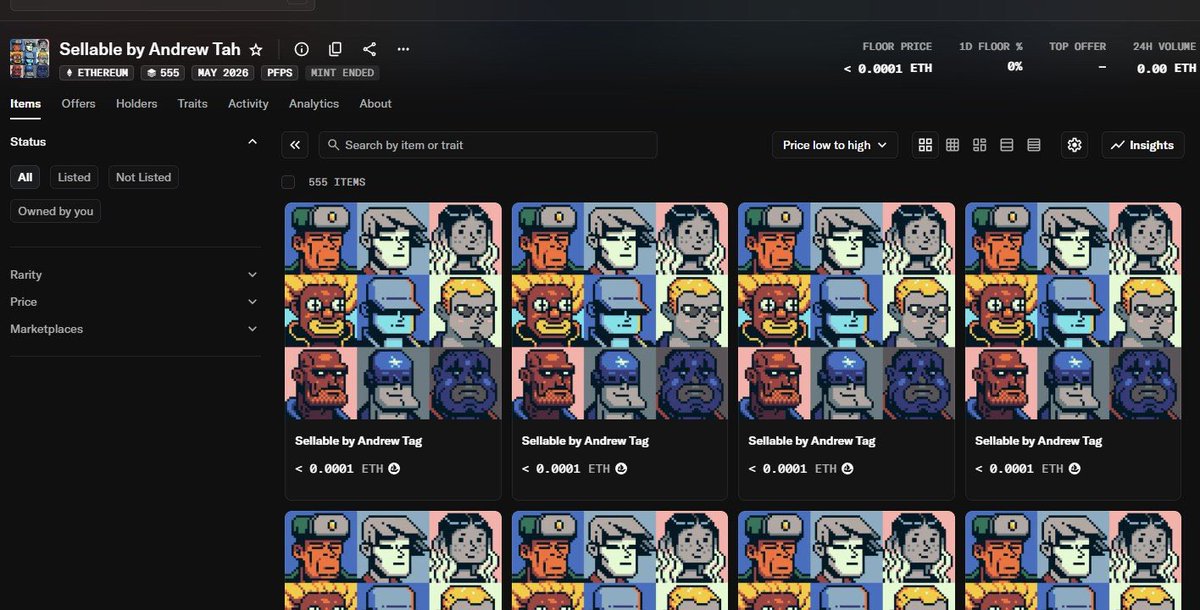Click the 555 item count badge
1200x610 pixels.
pyautogui.click(x=162, y=73)
